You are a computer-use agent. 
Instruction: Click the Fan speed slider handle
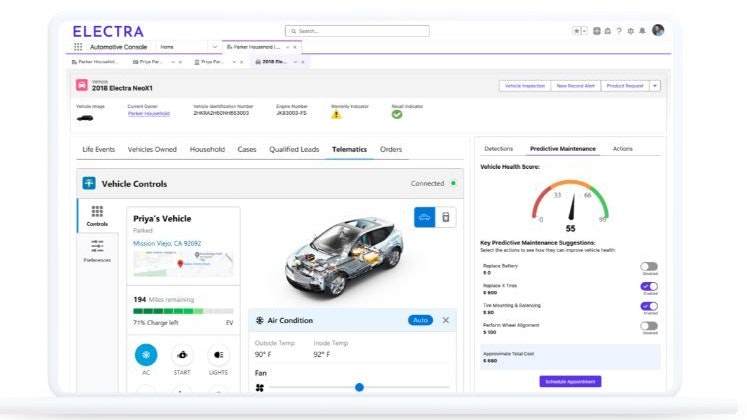(359, 388)
